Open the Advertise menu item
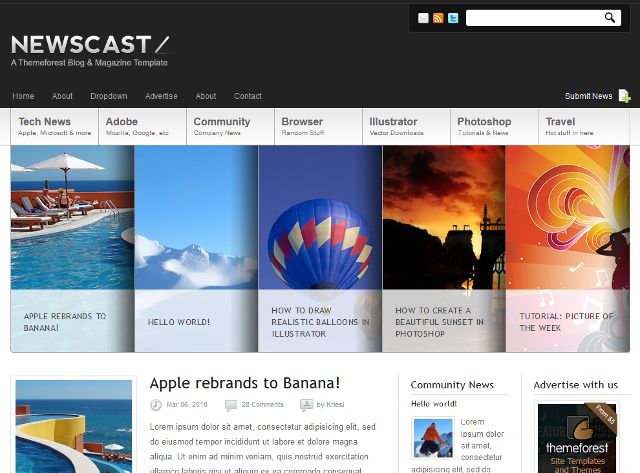Viewport: 640px width, 473px height. [x=161, y=96]
